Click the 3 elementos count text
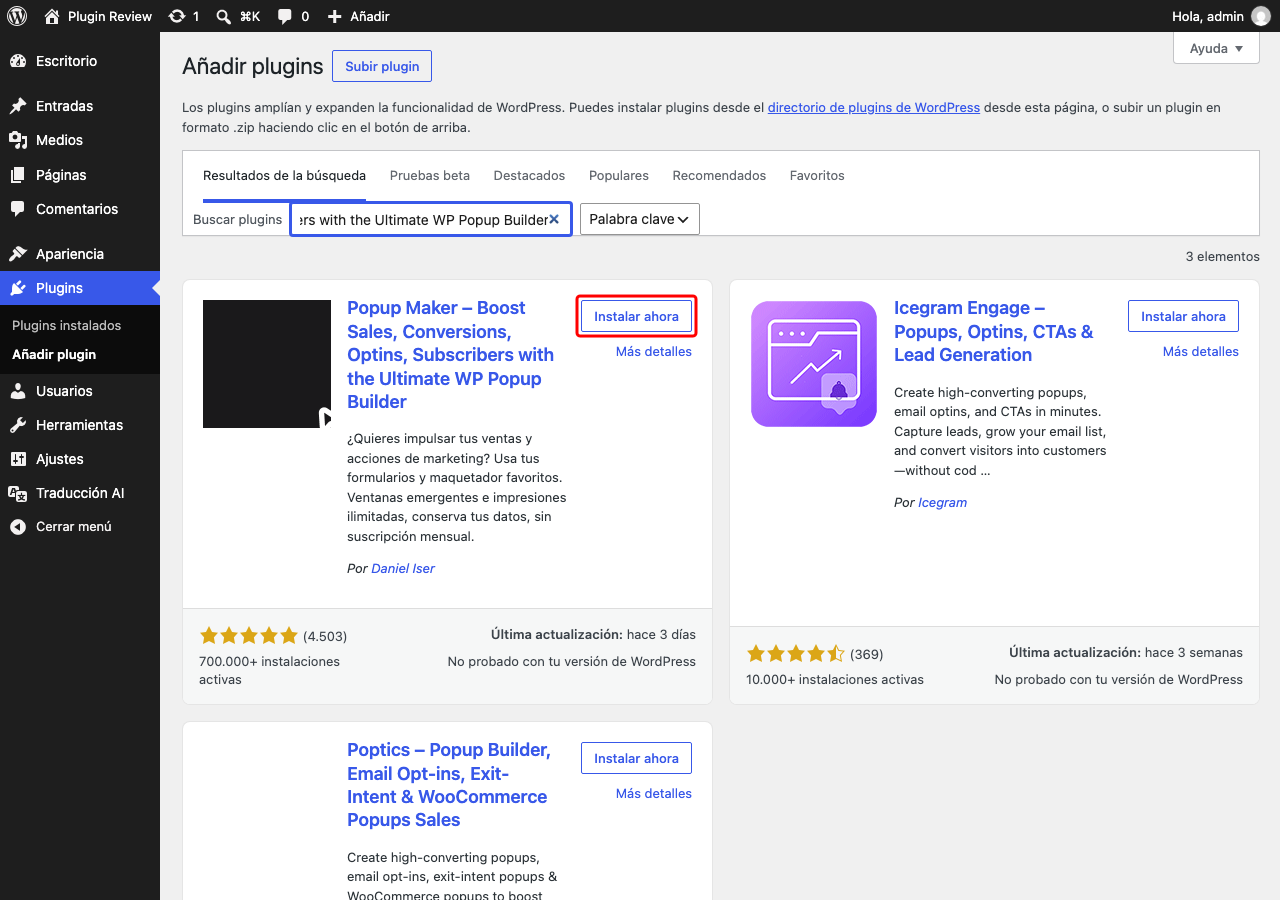1280x900 pixels. pyautogui.click(x=1223, y=256)
